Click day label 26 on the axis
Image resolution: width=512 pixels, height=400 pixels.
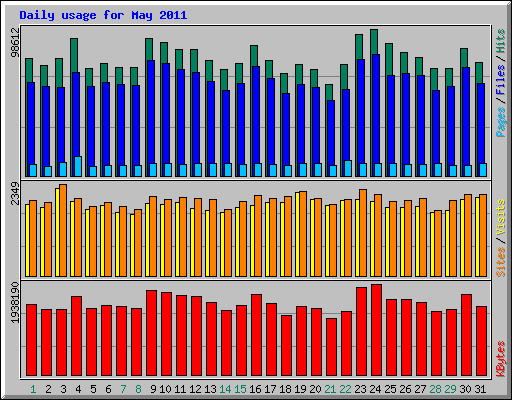coord(405,389)
